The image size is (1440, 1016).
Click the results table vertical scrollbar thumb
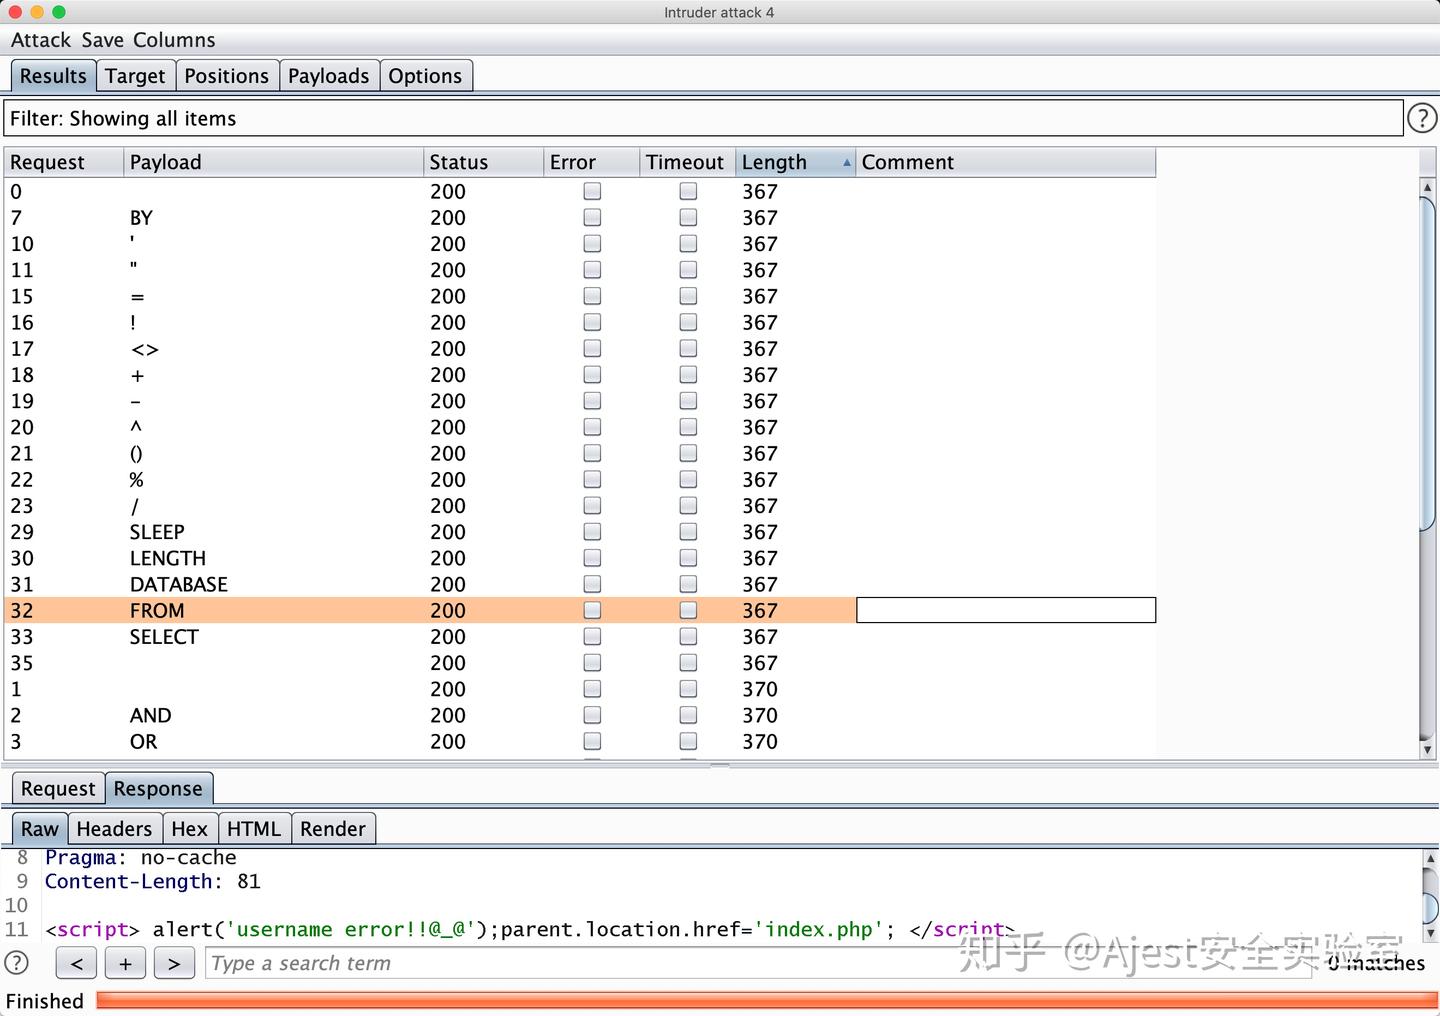pos(1428,362)
